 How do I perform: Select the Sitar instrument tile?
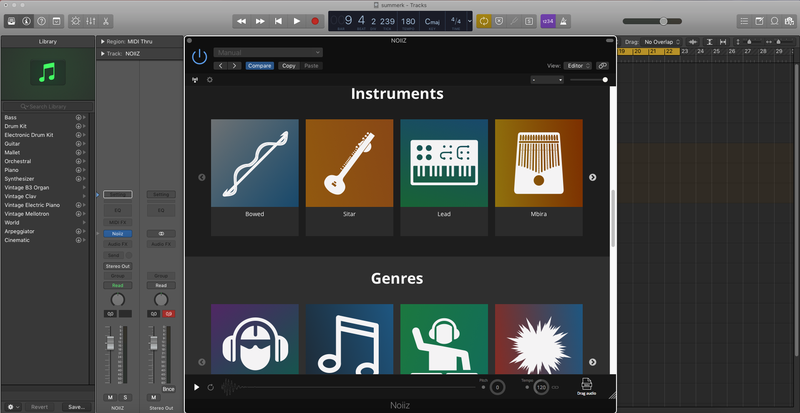tap(349, 163)
